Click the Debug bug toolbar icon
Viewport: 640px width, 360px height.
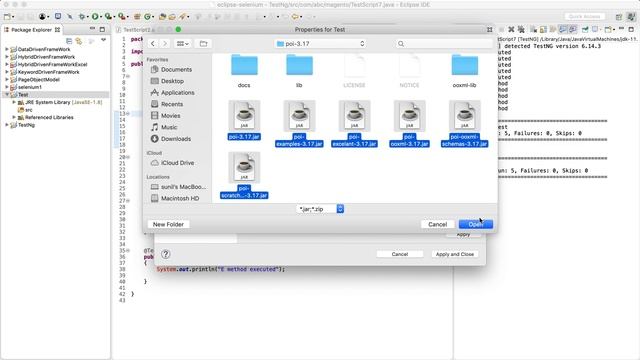pos(82,17)
